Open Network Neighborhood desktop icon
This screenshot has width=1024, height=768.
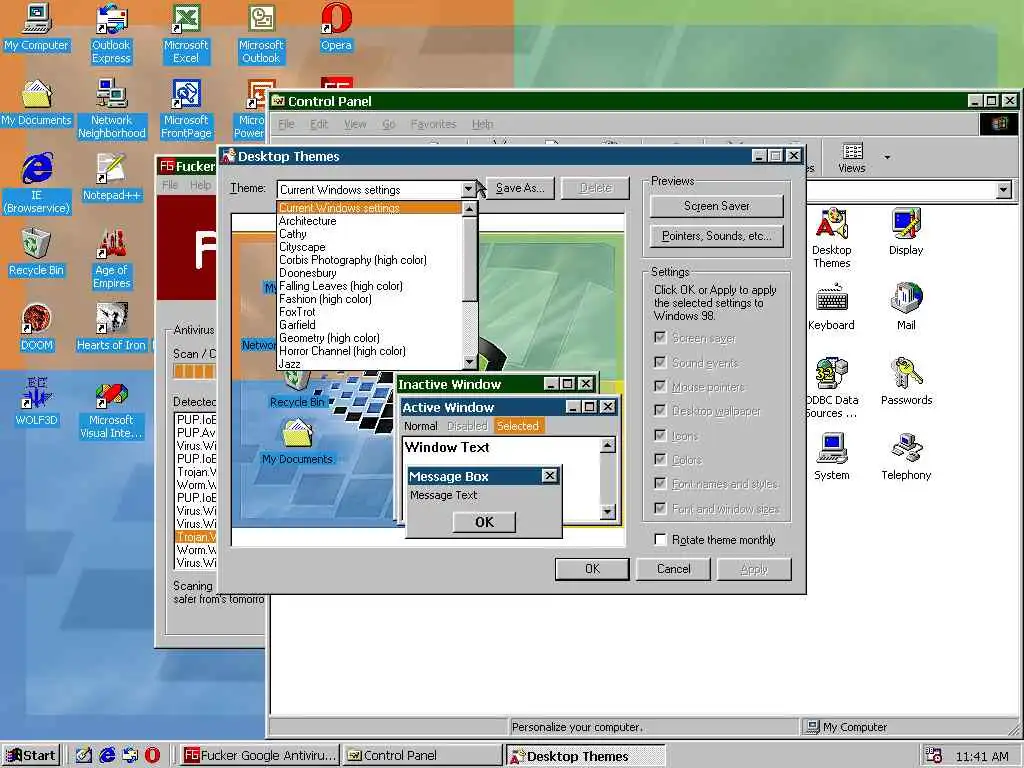click(x=112, y=108)
